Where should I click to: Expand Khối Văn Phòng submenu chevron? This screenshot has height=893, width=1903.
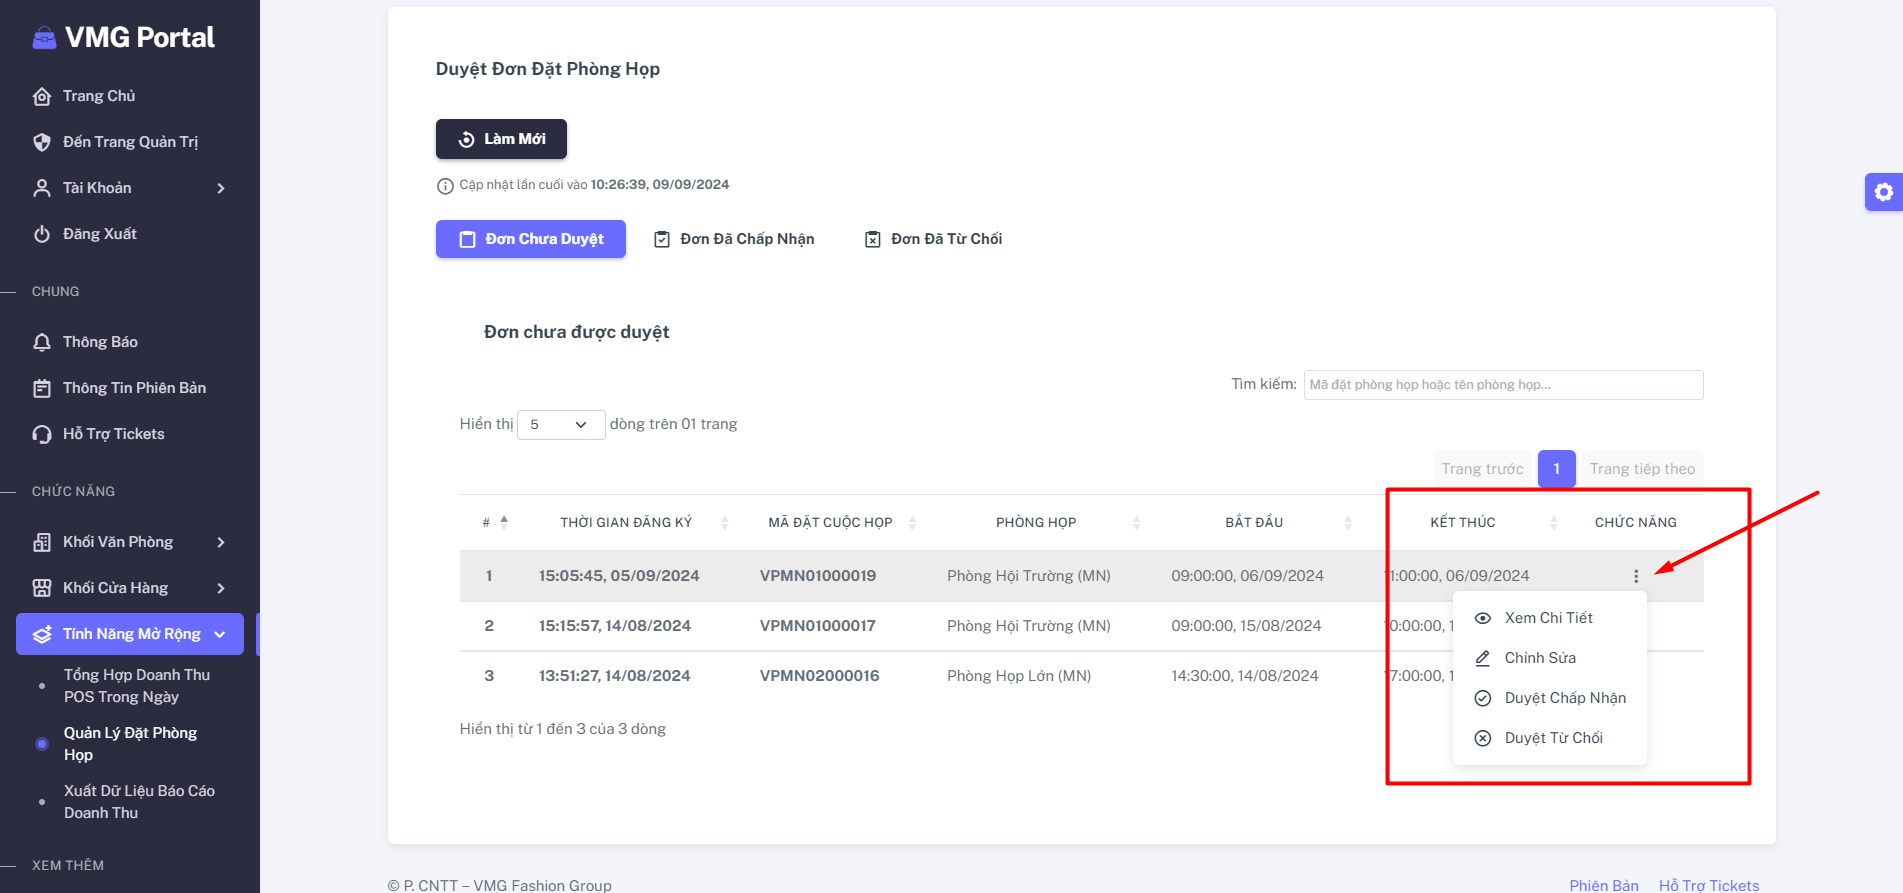coord(221,542)
